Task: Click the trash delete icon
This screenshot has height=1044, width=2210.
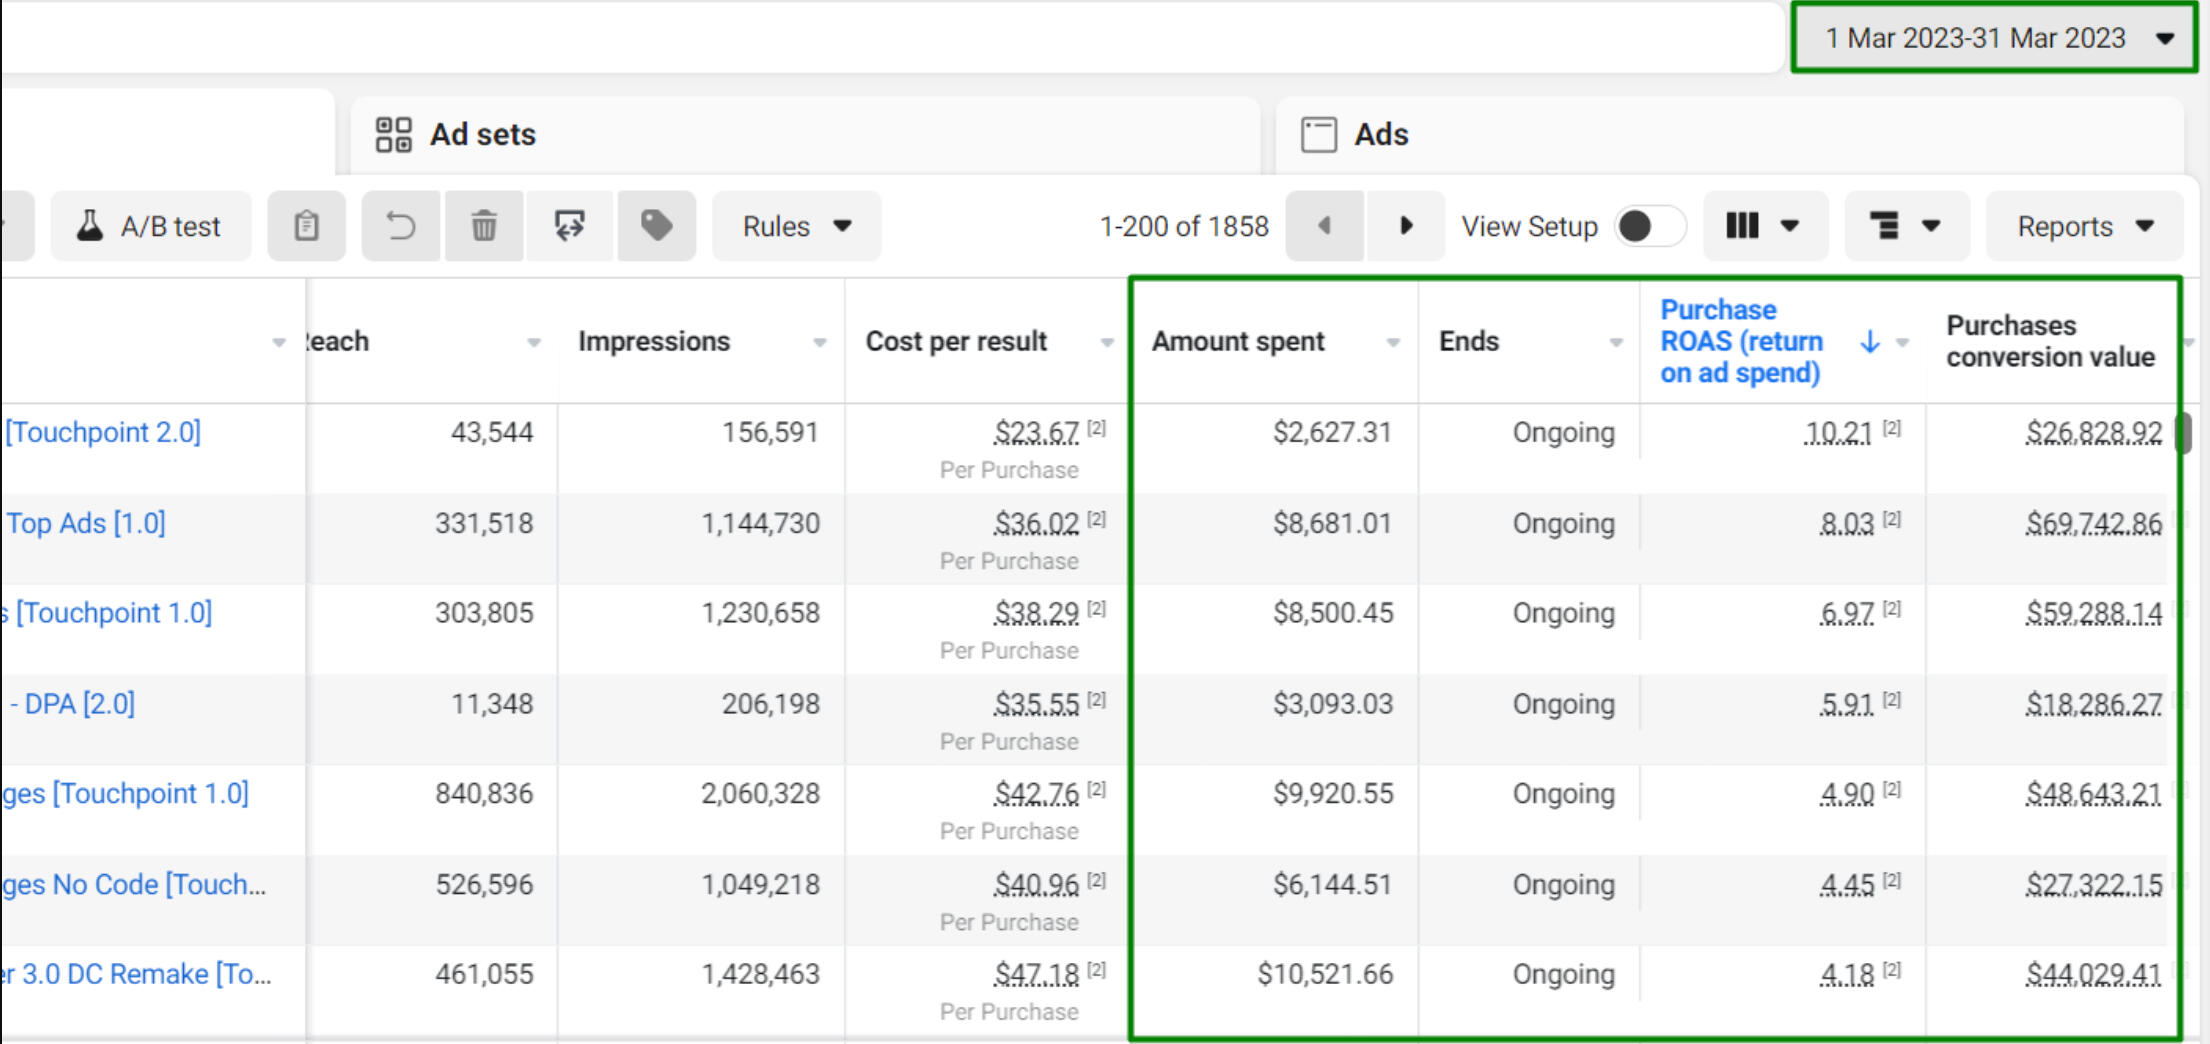Action: 484,226
